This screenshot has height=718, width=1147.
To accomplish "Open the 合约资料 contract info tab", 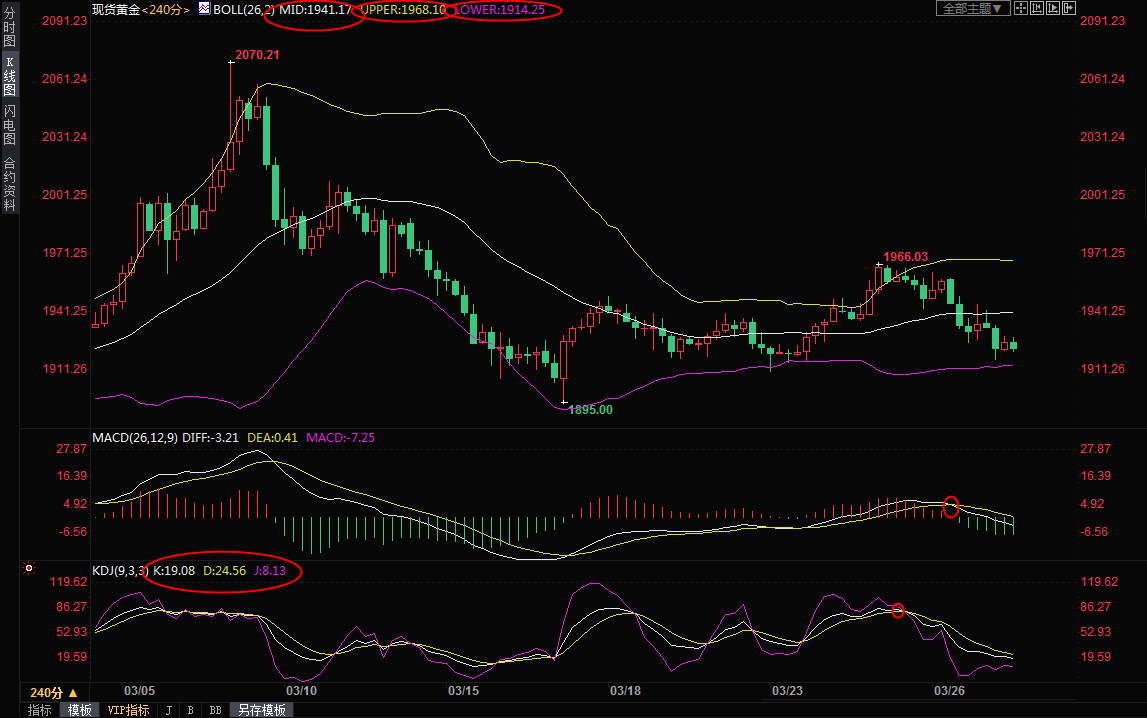I will coord(9,184).
